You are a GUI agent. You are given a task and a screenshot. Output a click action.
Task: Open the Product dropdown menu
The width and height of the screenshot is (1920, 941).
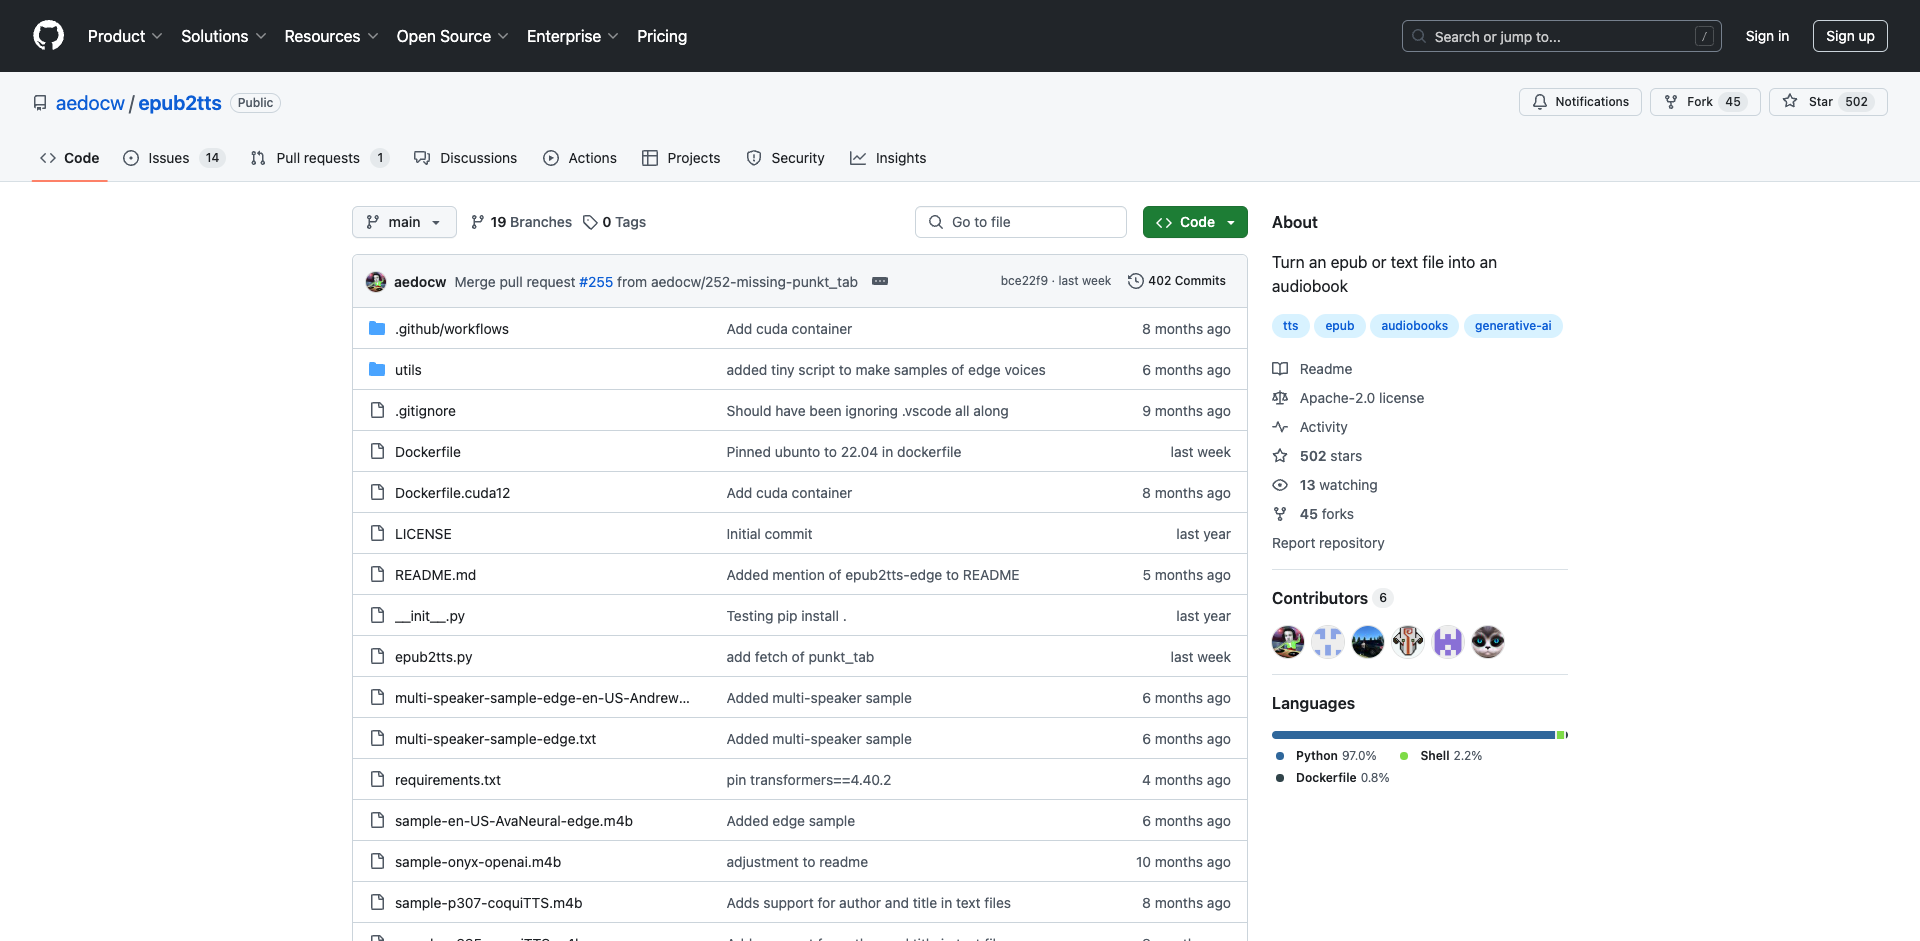(125, 36)
